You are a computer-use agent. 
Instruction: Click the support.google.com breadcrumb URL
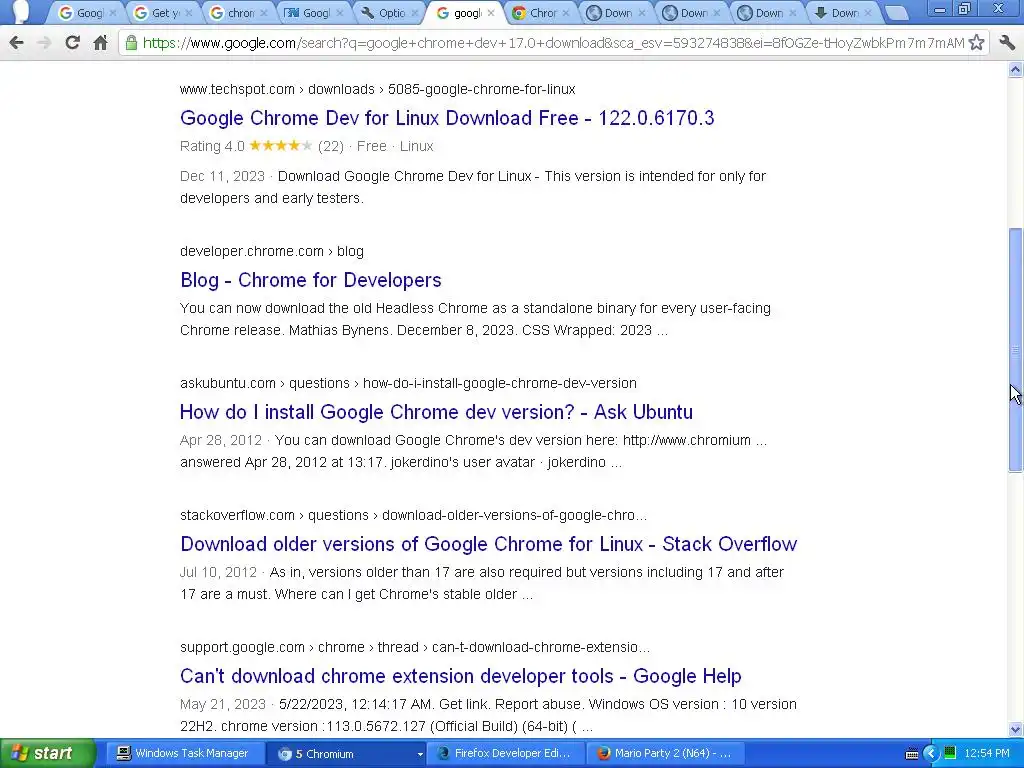point(415,647)
